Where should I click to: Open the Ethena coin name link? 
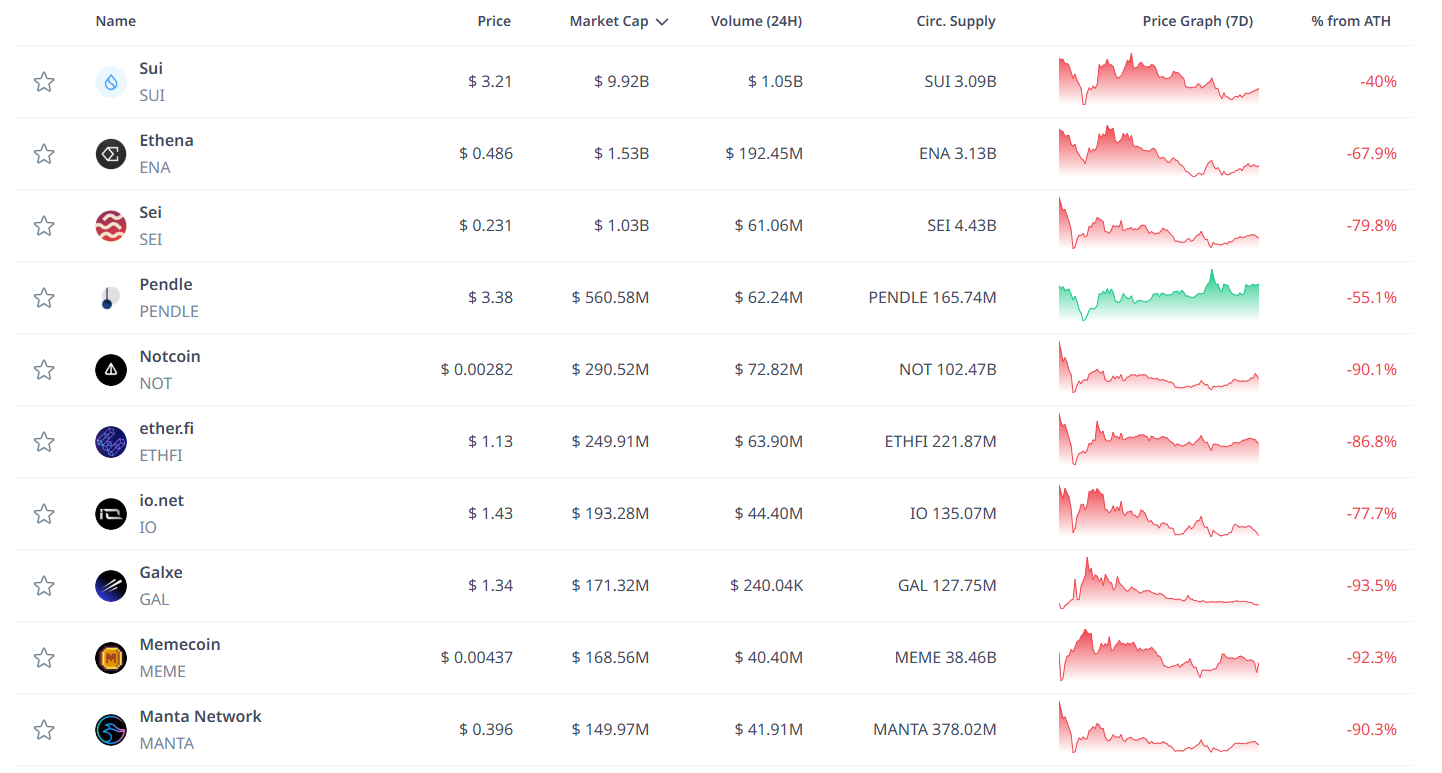click(x=166, y=140)
